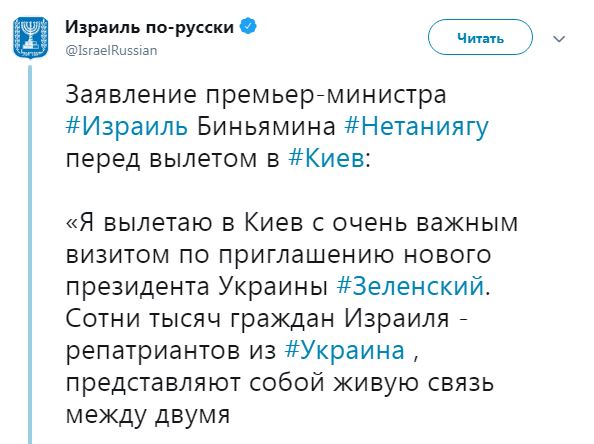Follow the account with Читать button

pyautogui.click(x=480, y=38)
